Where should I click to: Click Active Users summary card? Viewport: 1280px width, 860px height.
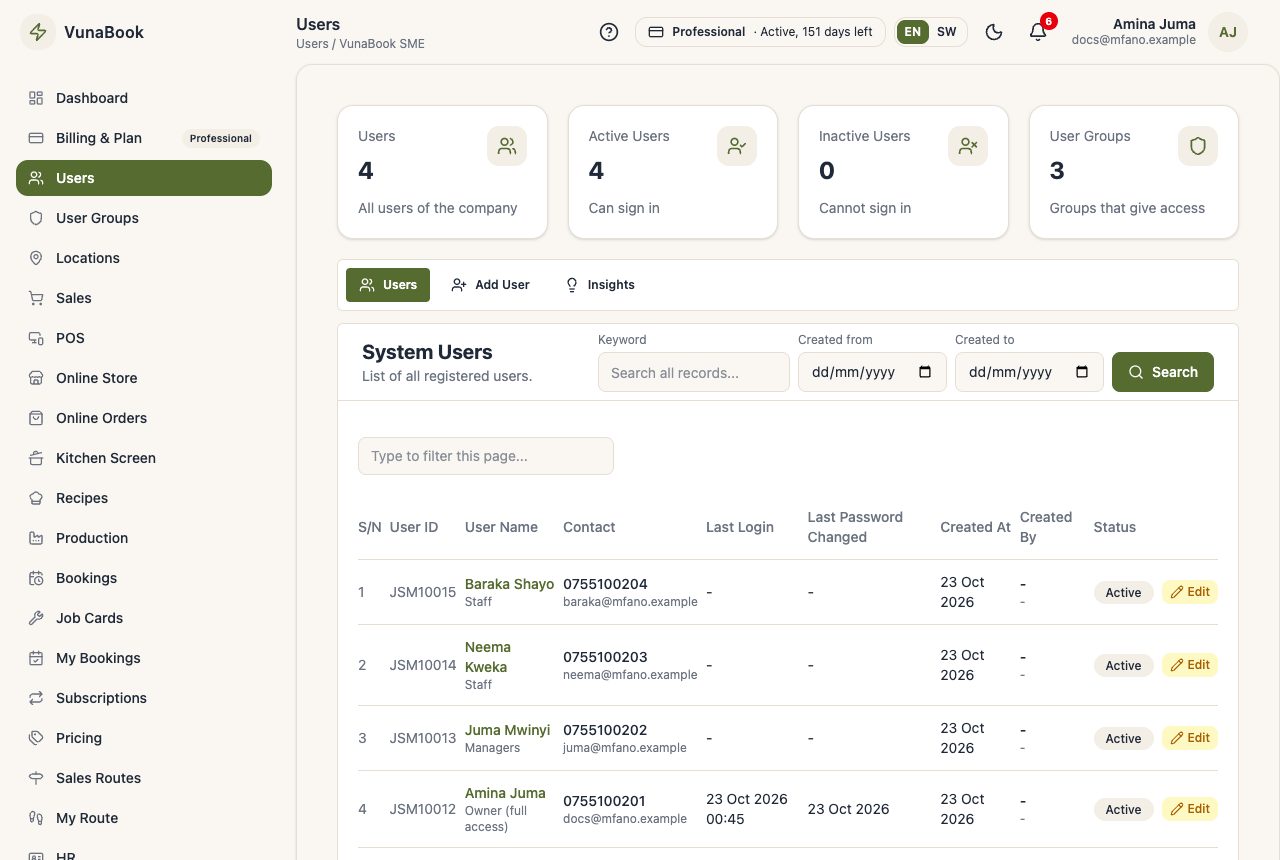pos(673,172)
